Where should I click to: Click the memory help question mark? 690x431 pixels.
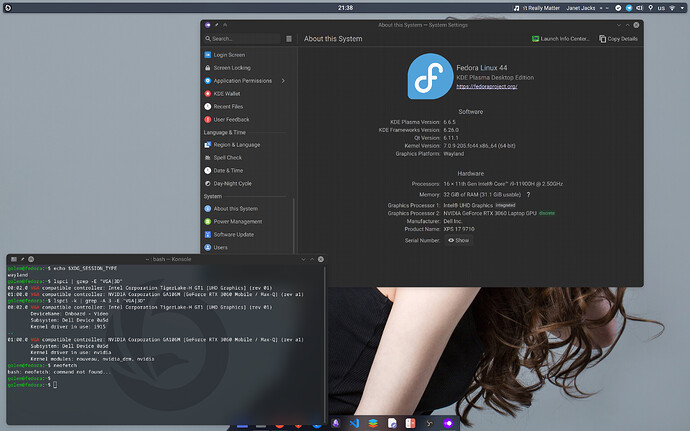pos(528,195)
